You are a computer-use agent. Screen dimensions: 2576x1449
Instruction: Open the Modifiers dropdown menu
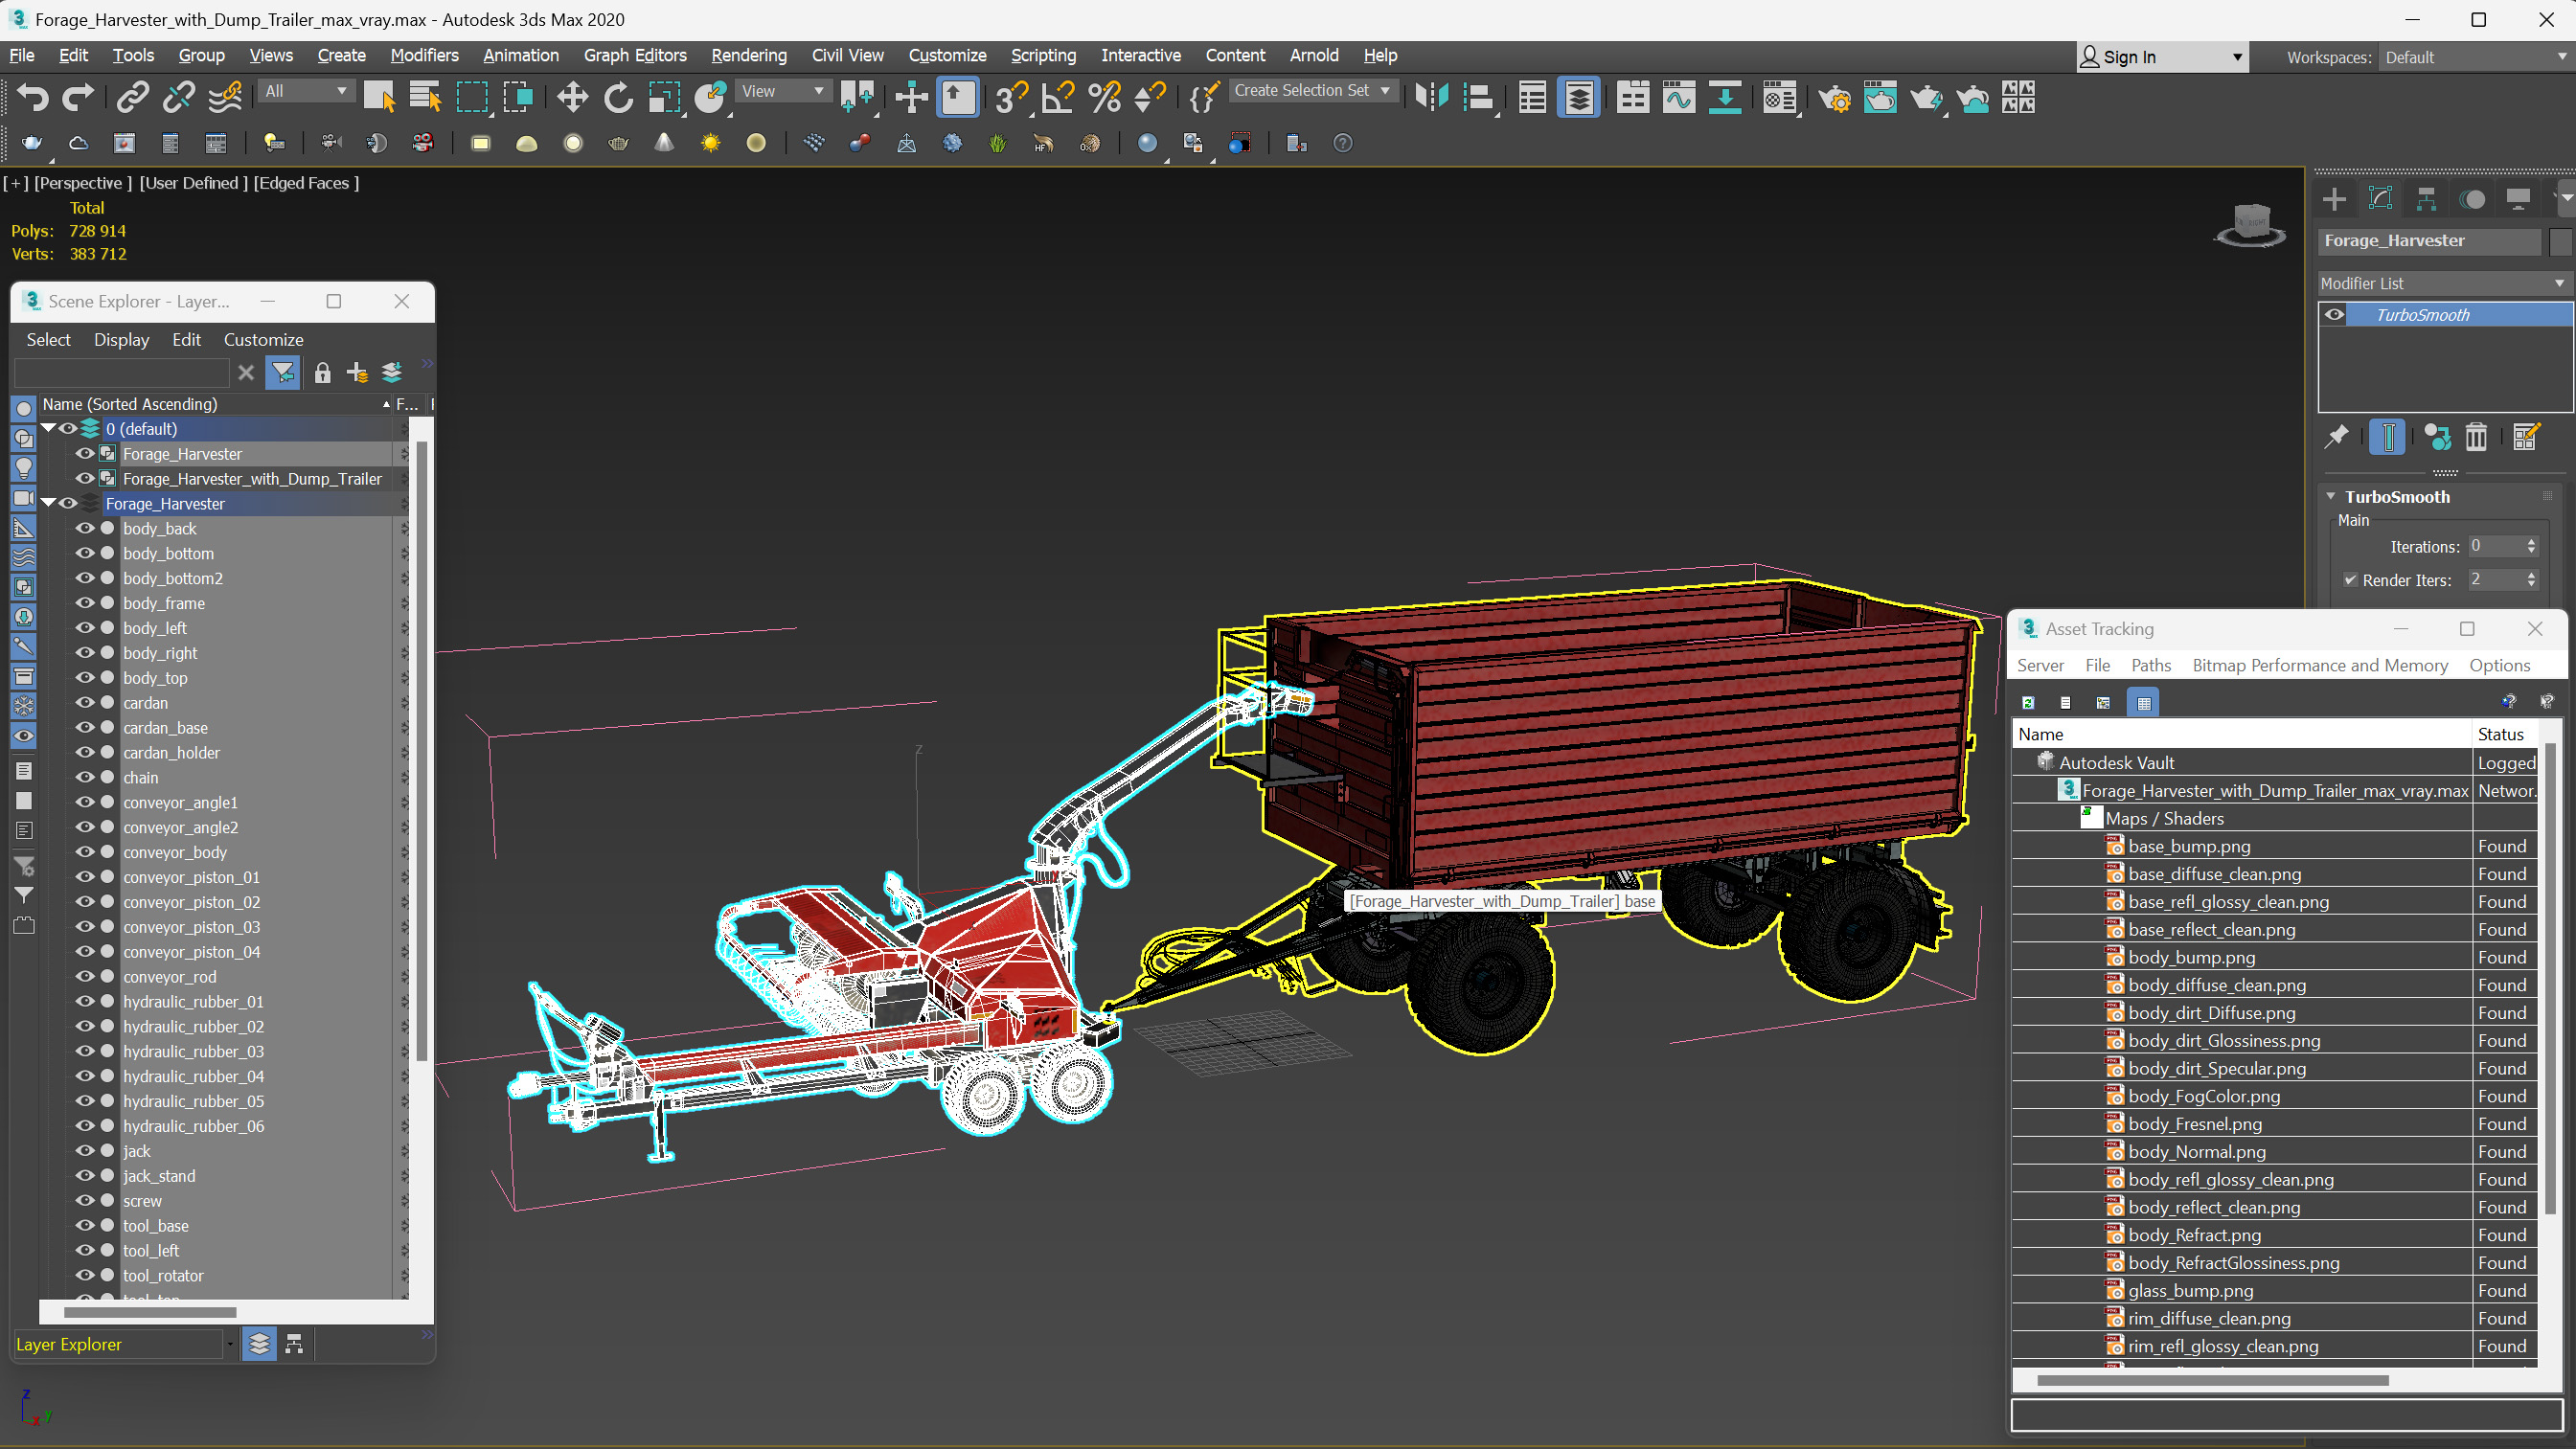point(424,55)
